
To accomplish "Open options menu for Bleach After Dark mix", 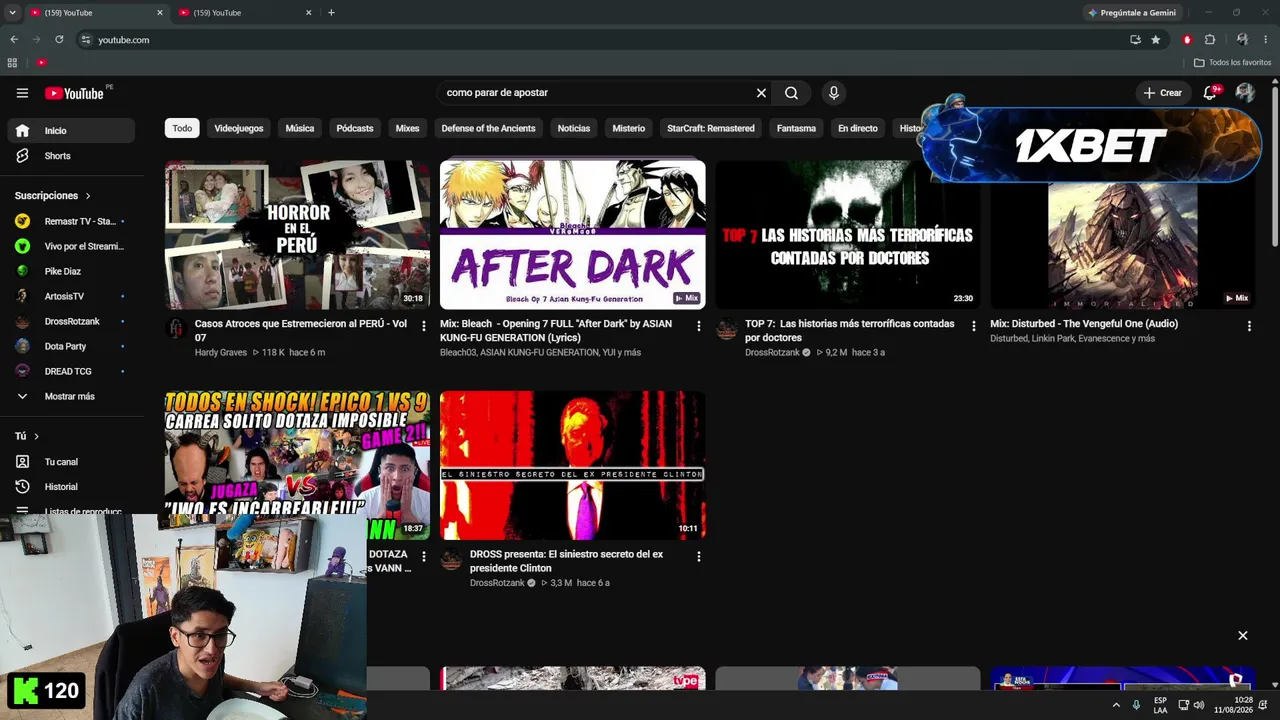I will click(x=698, y=326).
